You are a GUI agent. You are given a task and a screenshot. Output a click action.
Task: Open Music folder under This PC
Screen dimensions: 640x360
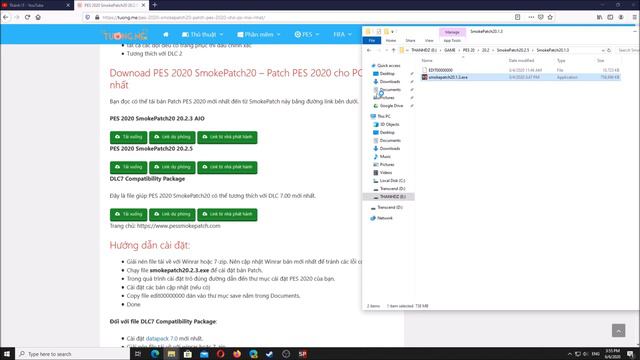(385, 157)
